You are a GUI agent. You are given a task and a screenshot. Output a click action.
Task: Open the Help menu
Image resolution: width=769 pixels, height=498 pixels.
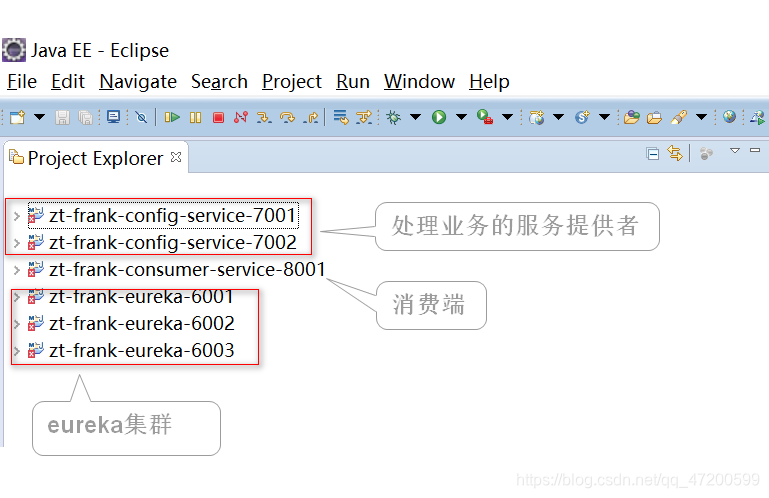(x=489, y=81)
